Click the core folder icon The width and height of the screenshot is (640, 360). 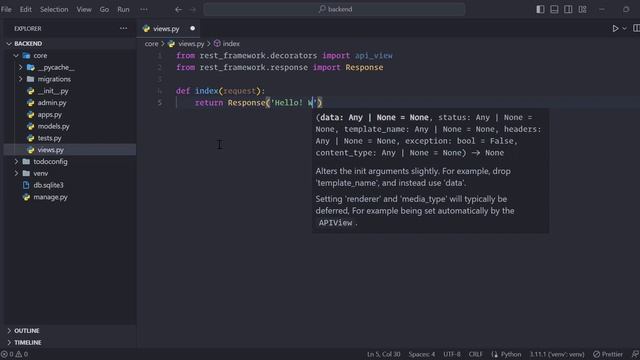(27, 56)
